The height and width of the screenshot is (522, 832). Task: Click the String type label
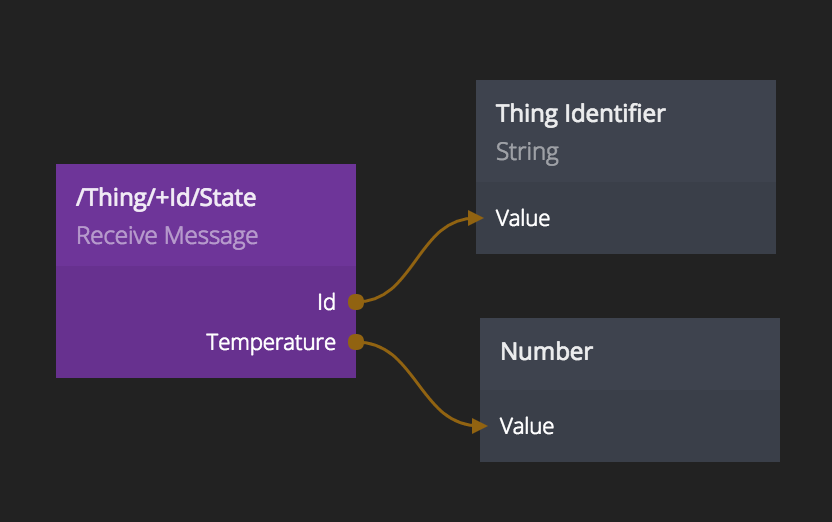click(527, 152)
